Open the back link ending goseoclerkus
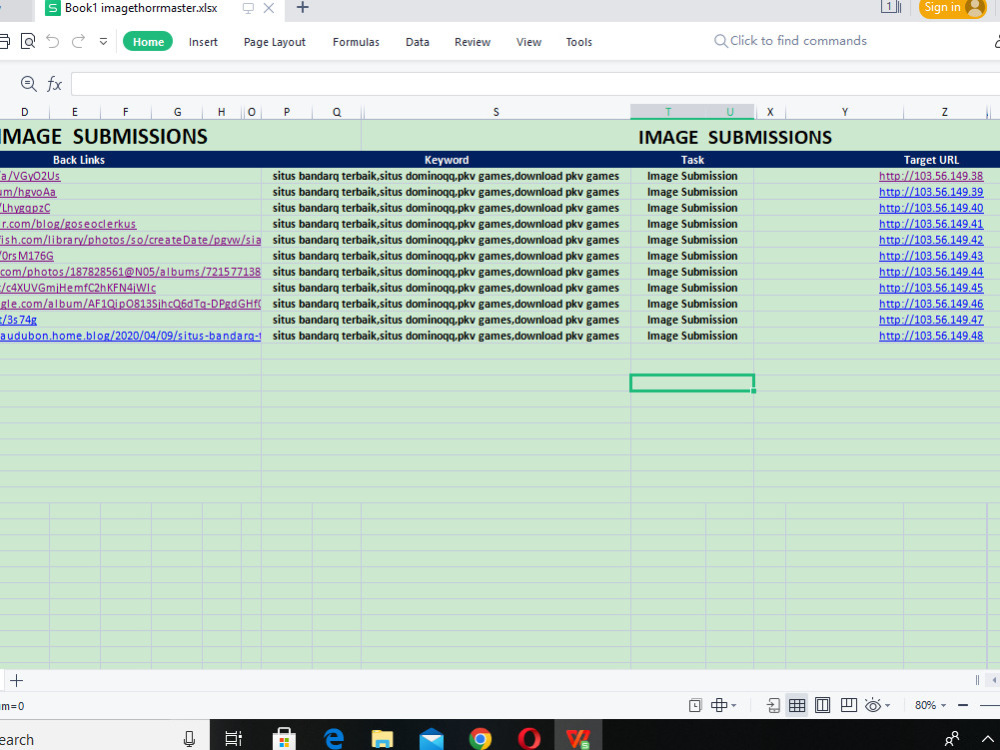The width and height of the screenshot is (1000, 750). [x=68, y=224]
